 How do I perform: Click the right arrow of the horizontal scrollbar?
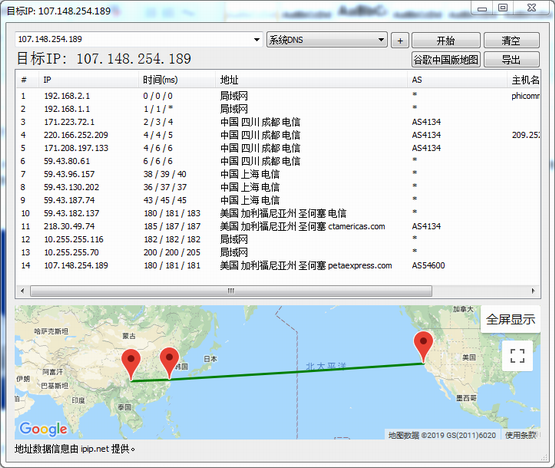coord(533,291)
